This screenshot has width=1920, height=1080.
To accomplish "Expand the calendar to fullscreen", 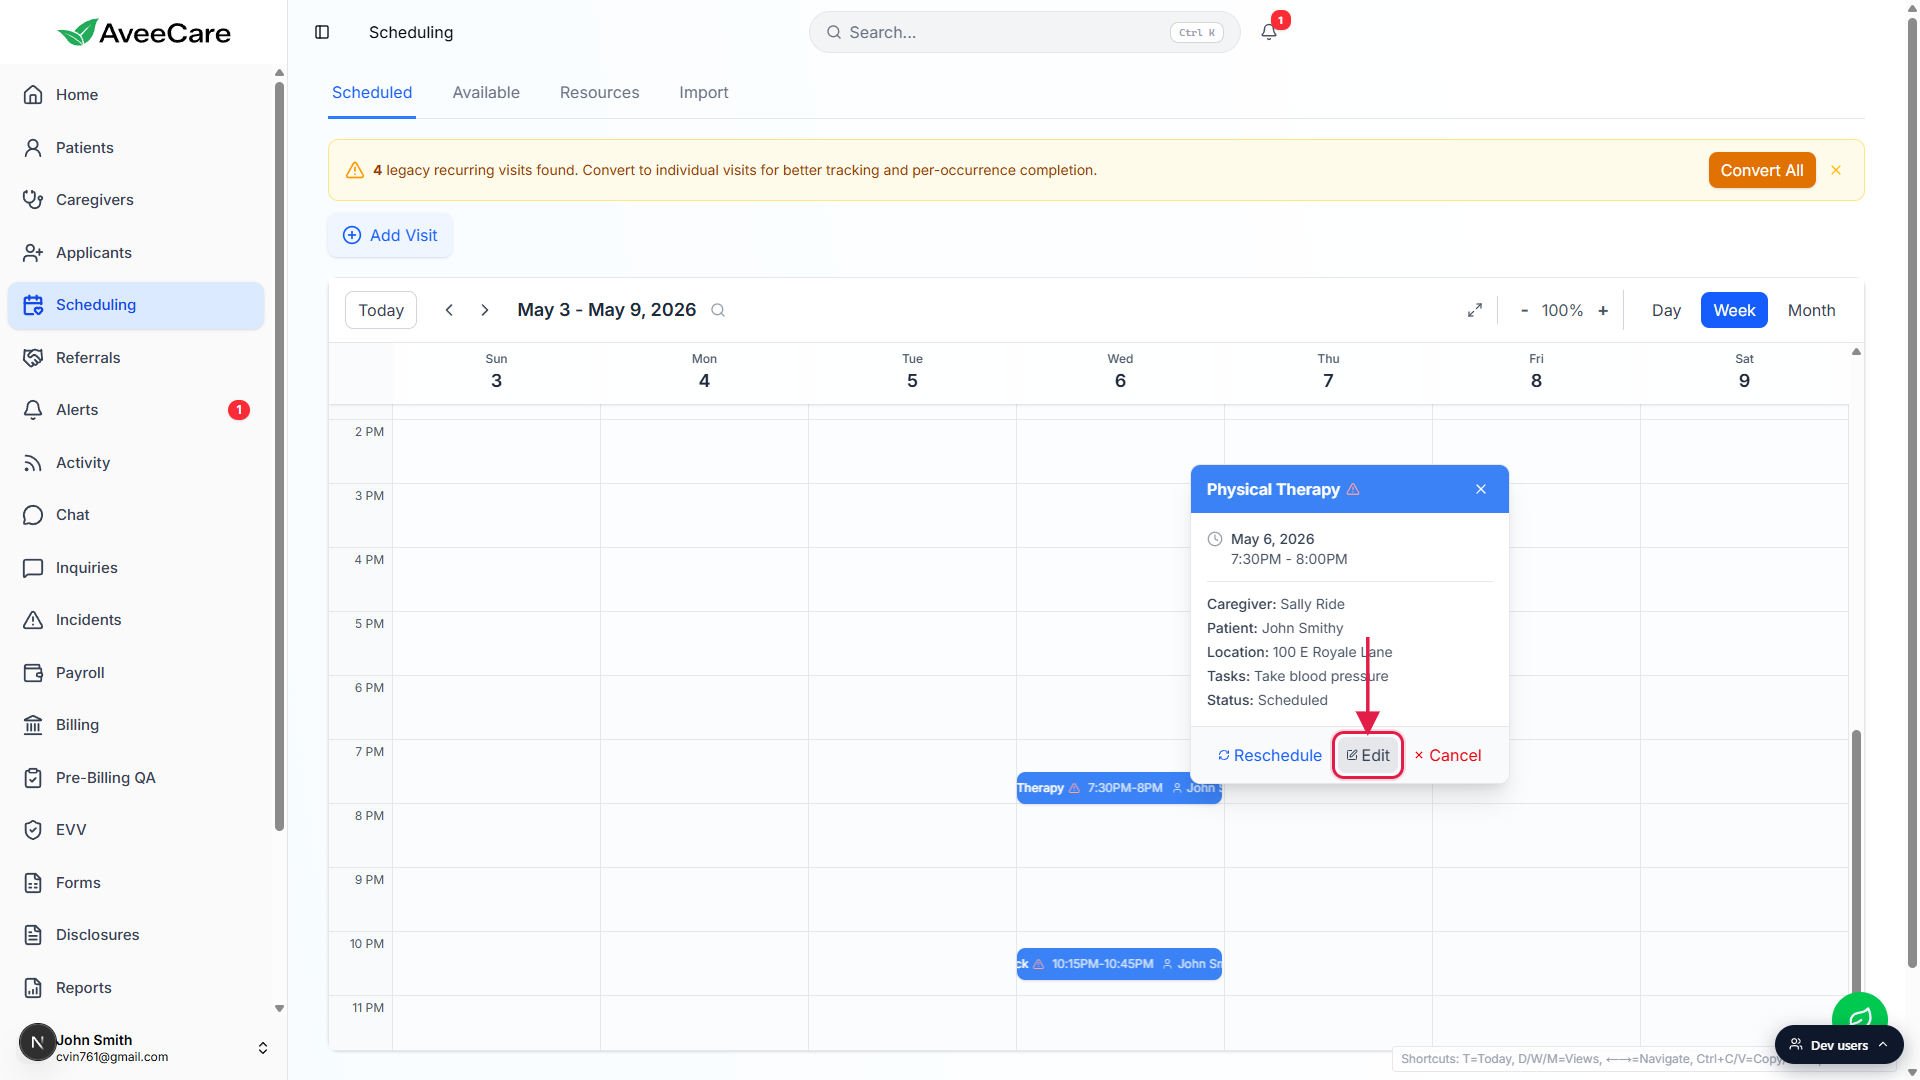I will click(x=1475, y=310).
